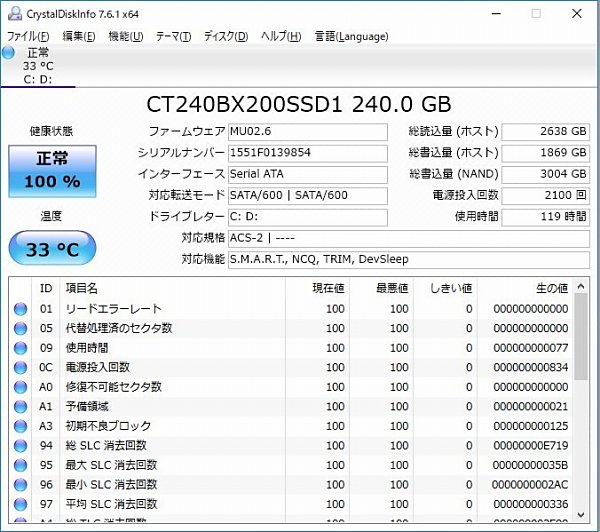Click status icon for 総 SLC 消去回数 row
600x532 pixels.
pos(21,445)
